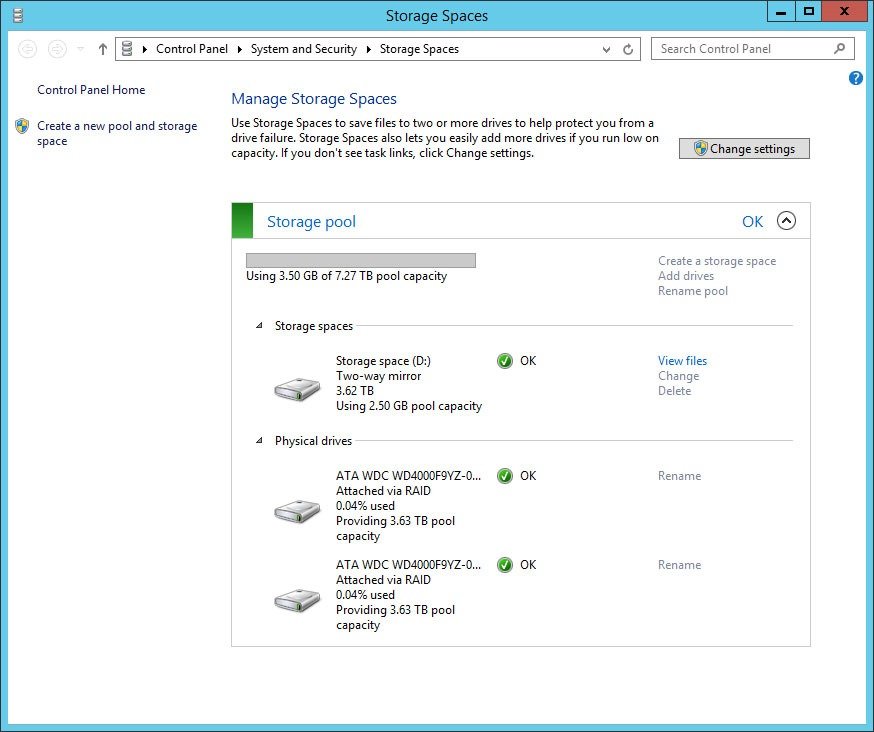This screenshot has height=732, width=874.
Task: Click 'Storage space (D:)' label
Action: (383, 361)
